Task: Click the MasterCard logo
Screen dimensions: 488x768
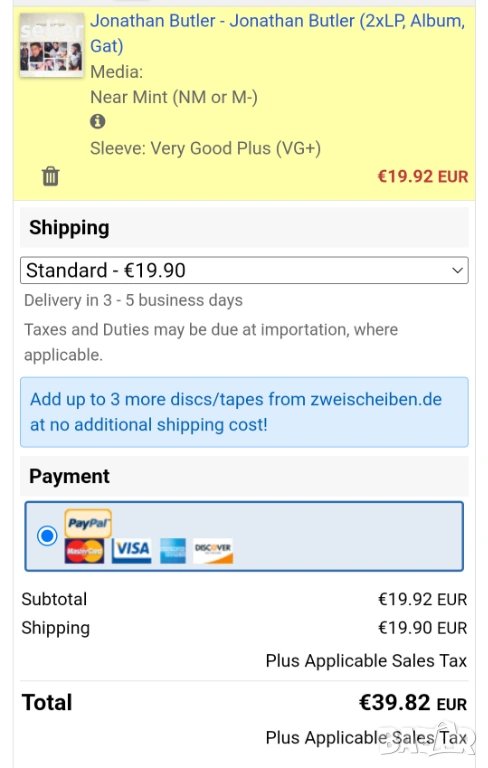Action: pyautogui.click(x=84, y=551)
